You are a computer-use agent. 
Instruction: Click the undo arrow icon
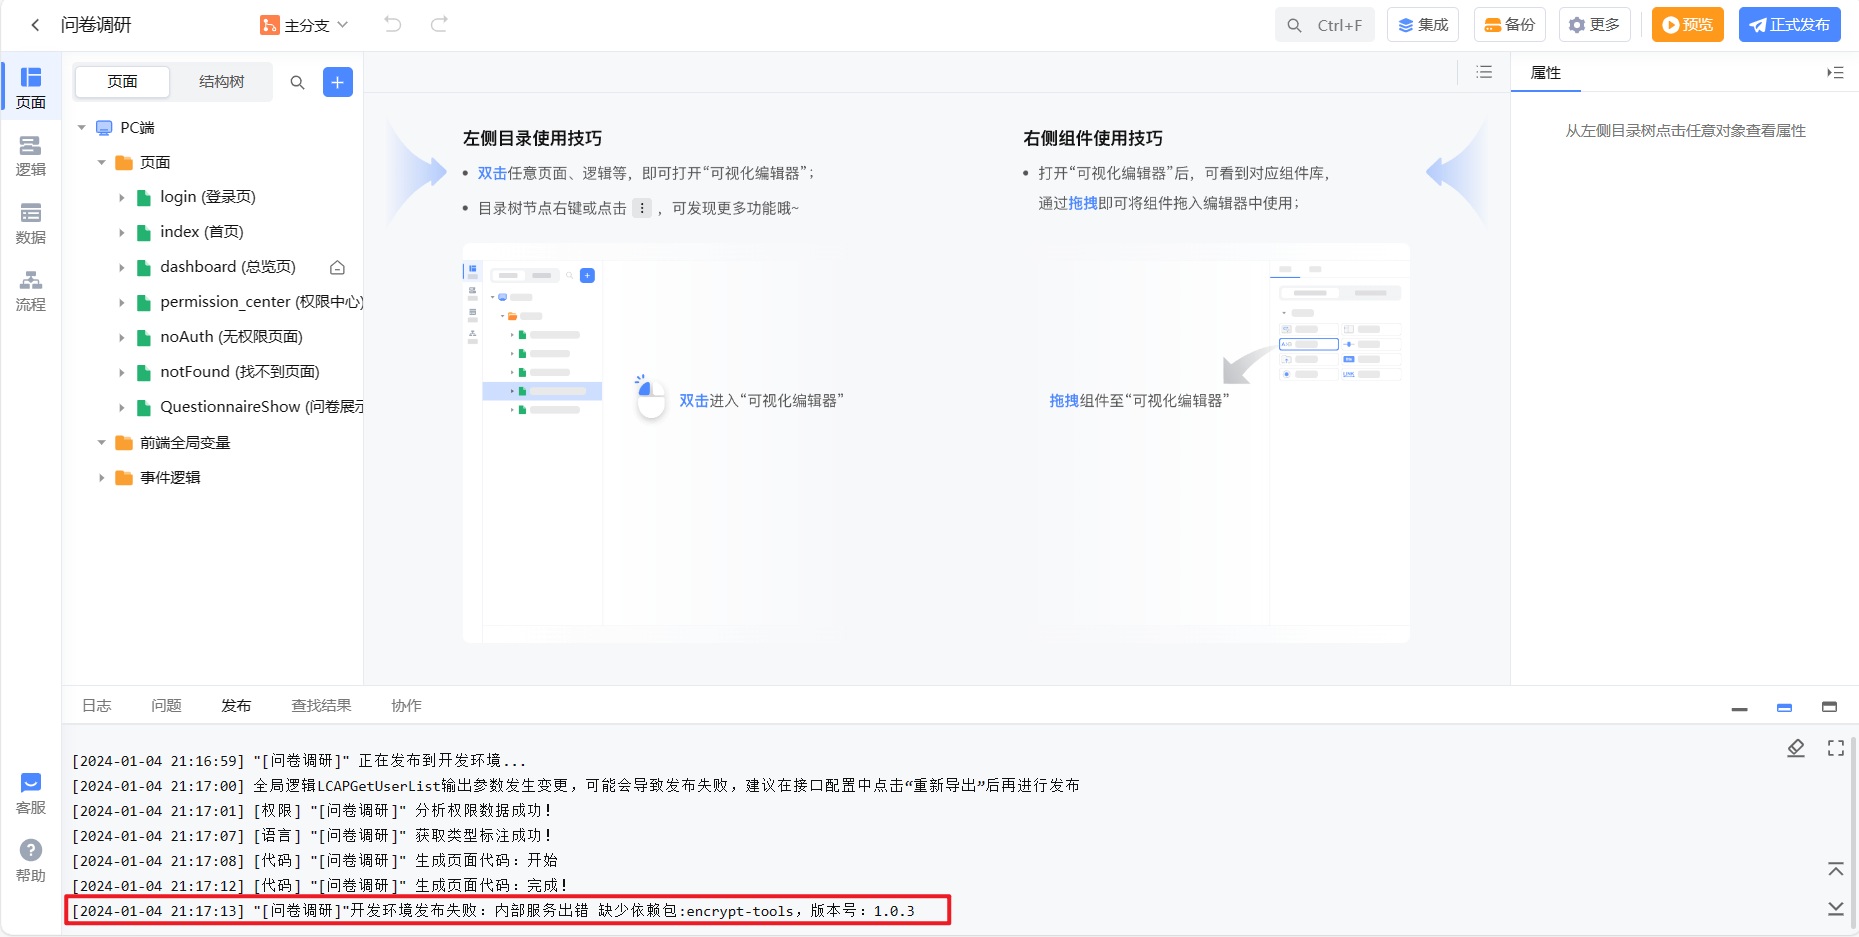pos(393,24)
